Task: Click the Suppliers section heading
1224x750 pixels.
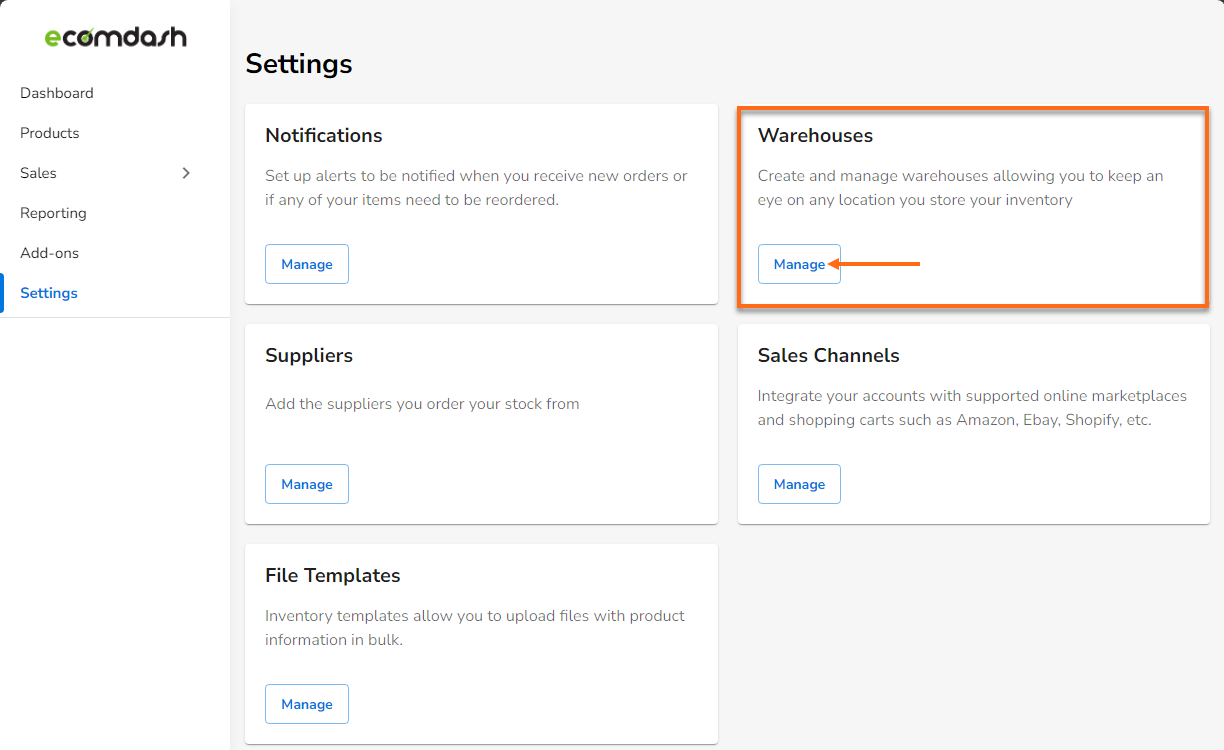Action: click(x=308, y=355)
